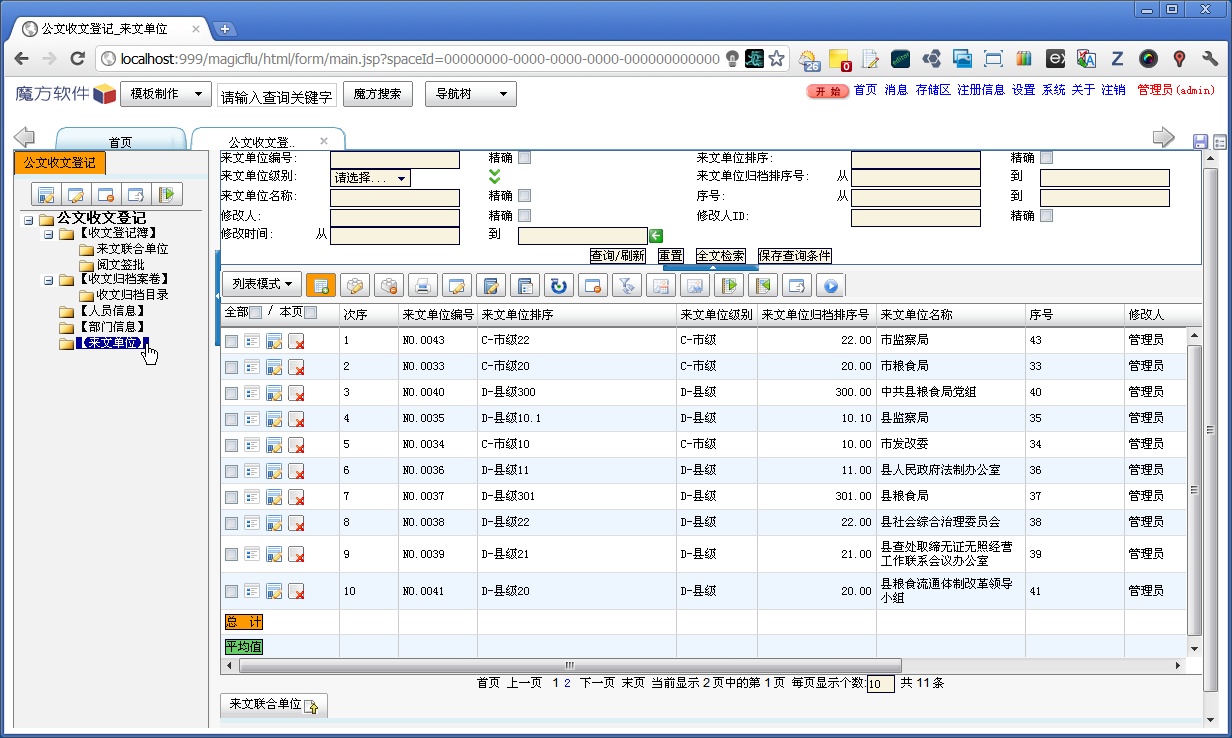Toggle 精确 checkbox for 修改人

pyautogui.click(x=525, y=215)
